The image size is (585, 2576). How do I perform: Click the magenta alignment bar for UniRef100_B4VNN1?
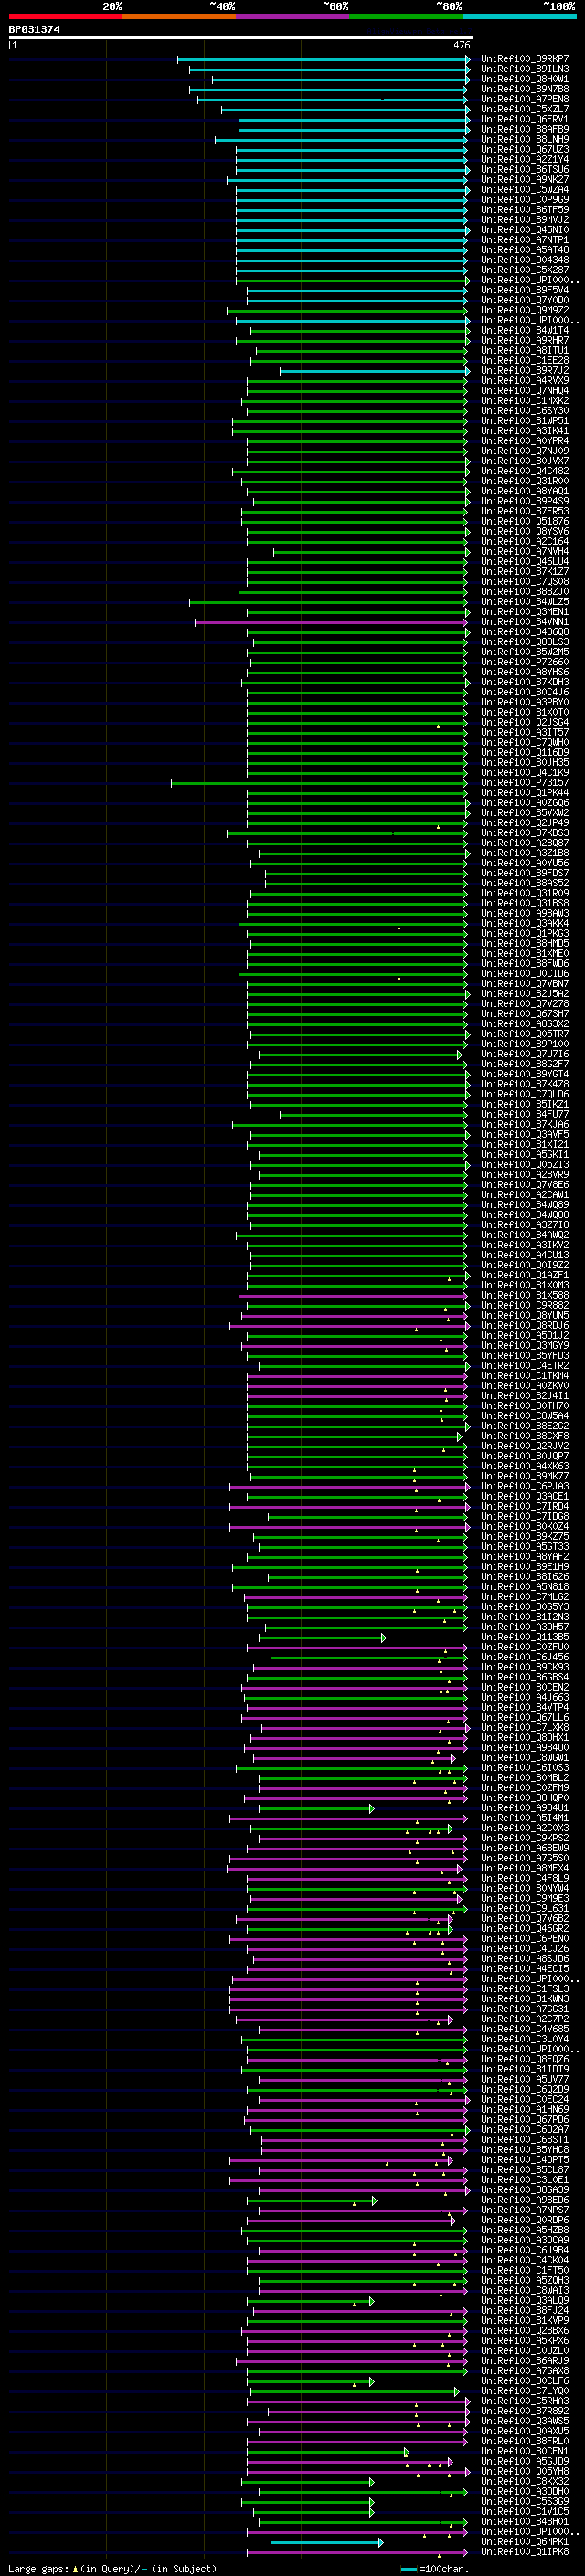point(332,622)
